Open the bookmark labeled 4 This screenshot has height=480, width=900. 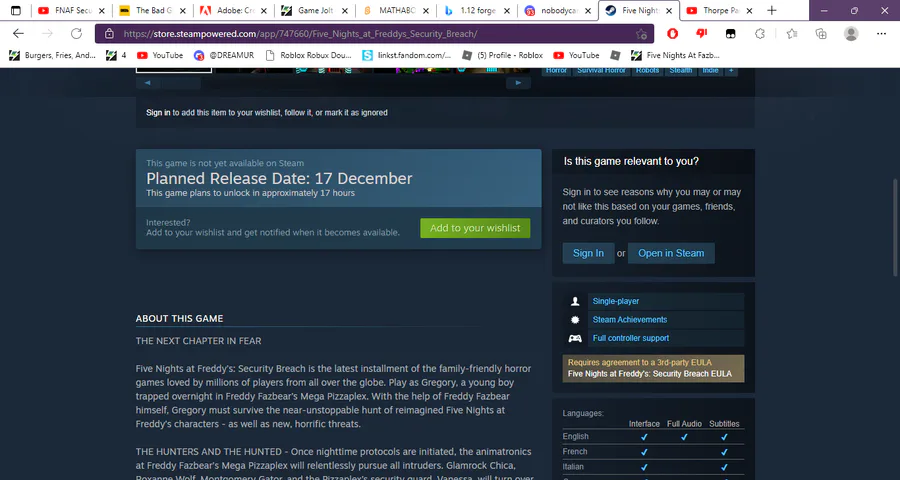(x=117, y=55)
